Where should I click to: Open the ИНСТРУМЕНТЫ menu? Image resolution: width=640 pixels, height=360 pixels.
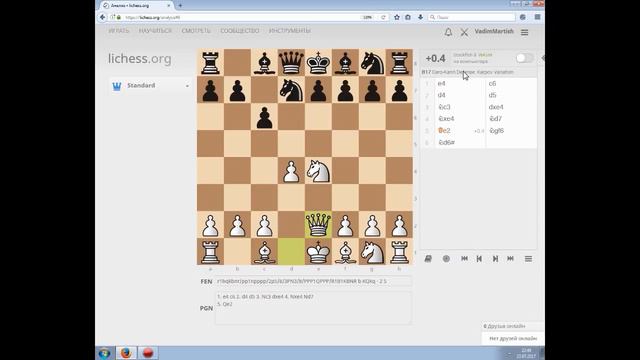pos(290,31)
